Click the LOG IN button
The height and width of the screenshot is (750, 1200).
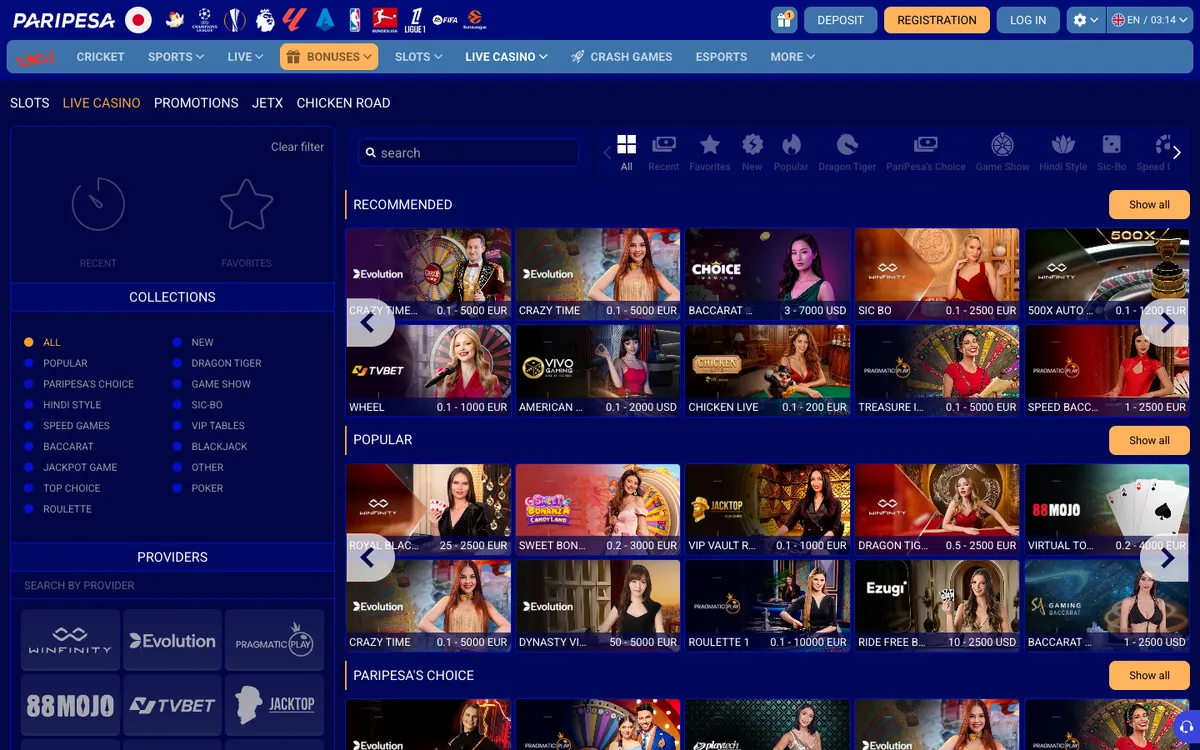[1028, 20]
